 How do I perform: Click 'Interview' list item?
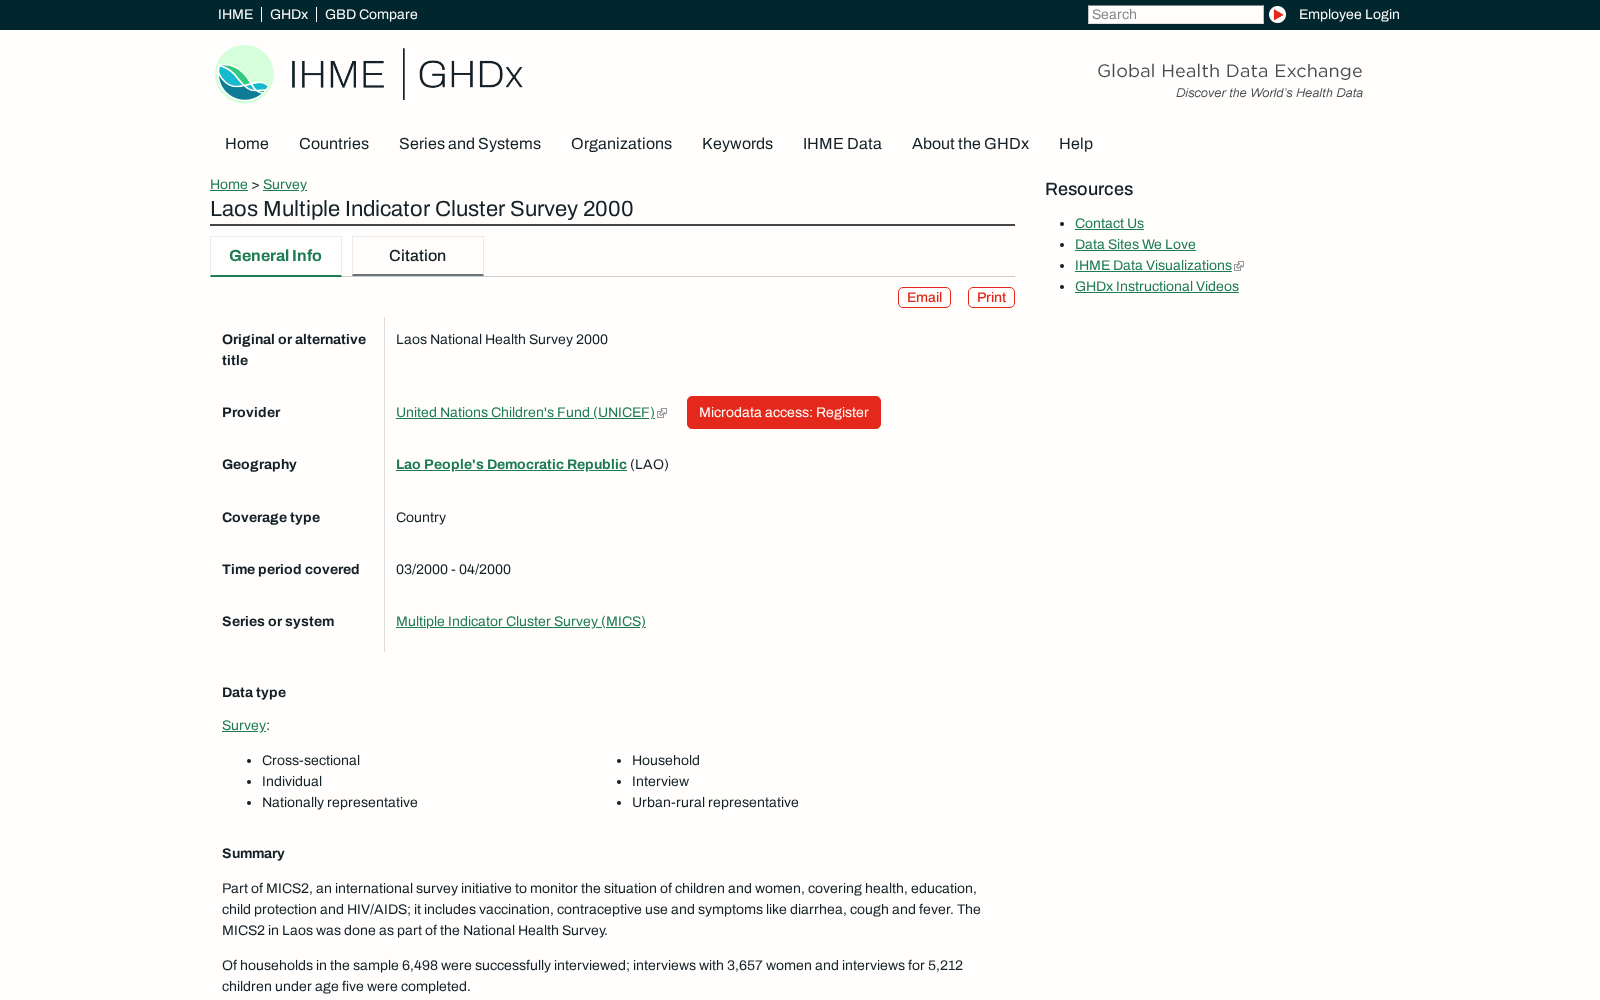[660, 781]
